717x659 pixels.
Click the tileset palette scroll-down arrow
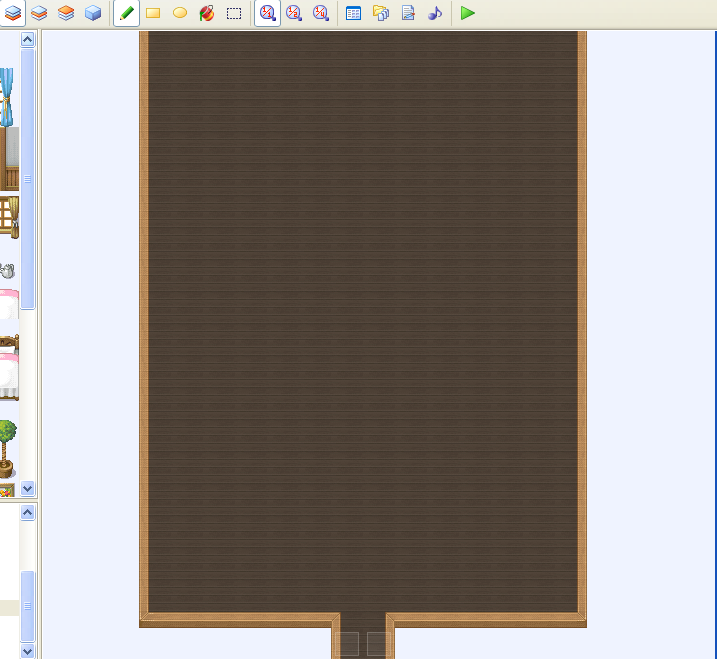click(x=27, y=488)
